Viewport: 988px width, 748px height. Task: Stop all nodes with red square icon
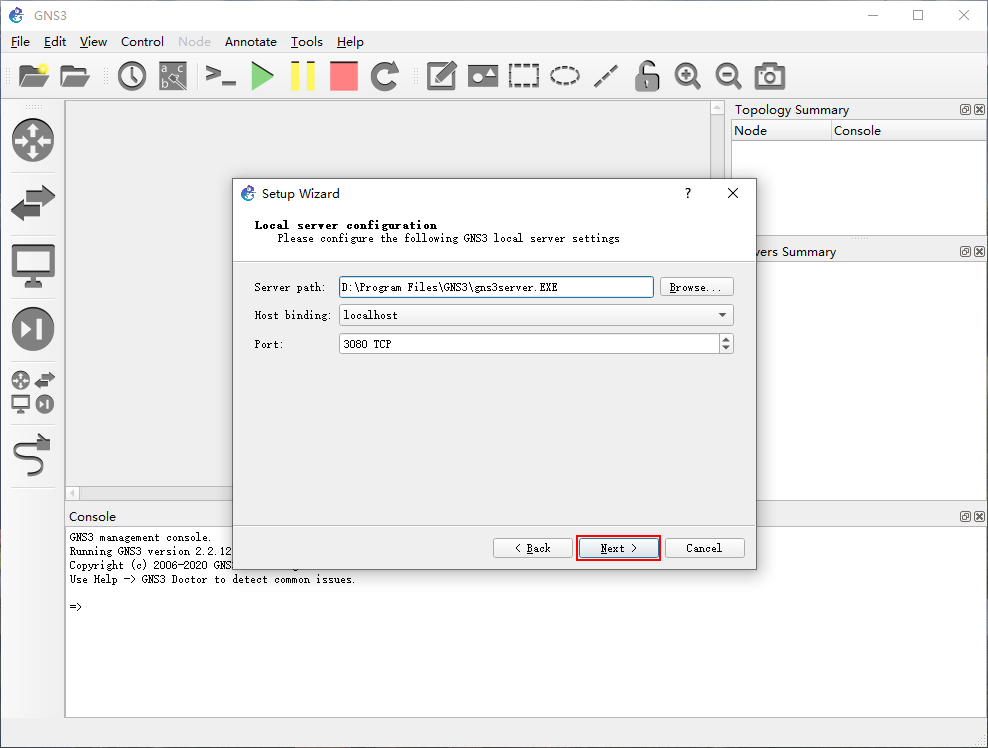344,76
